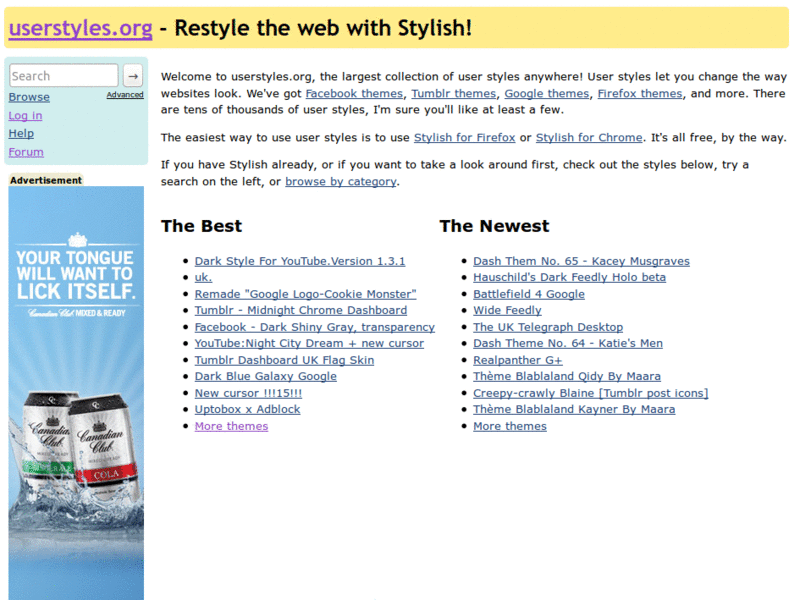This screenshot has width=800, height=600.
Task: Open Dash Theme No. 64 - Katie's Men
Action: coord(568,343)
